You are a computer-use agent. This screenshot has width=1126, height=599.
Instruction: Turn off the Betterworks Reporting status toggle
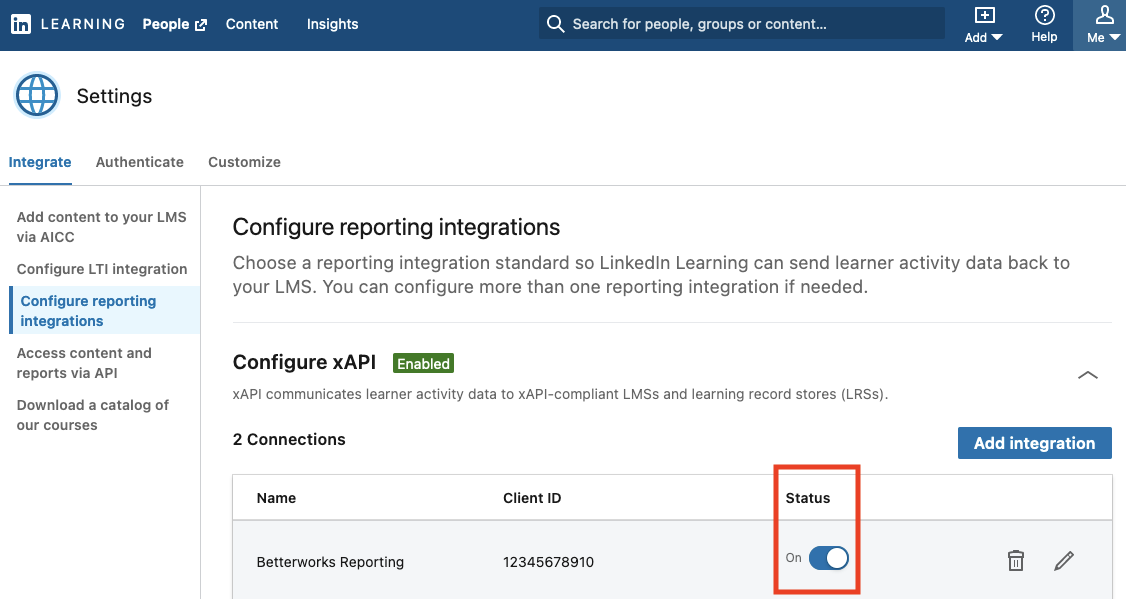tap(828, 558)
